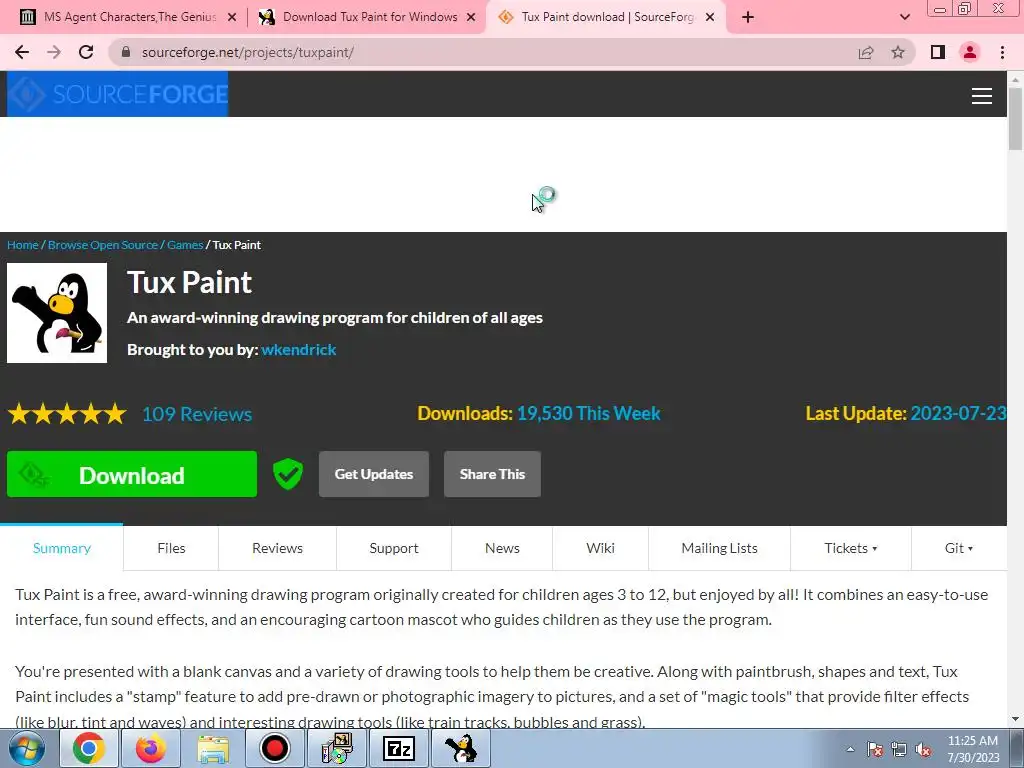Open the Support tab

[394, 548]
